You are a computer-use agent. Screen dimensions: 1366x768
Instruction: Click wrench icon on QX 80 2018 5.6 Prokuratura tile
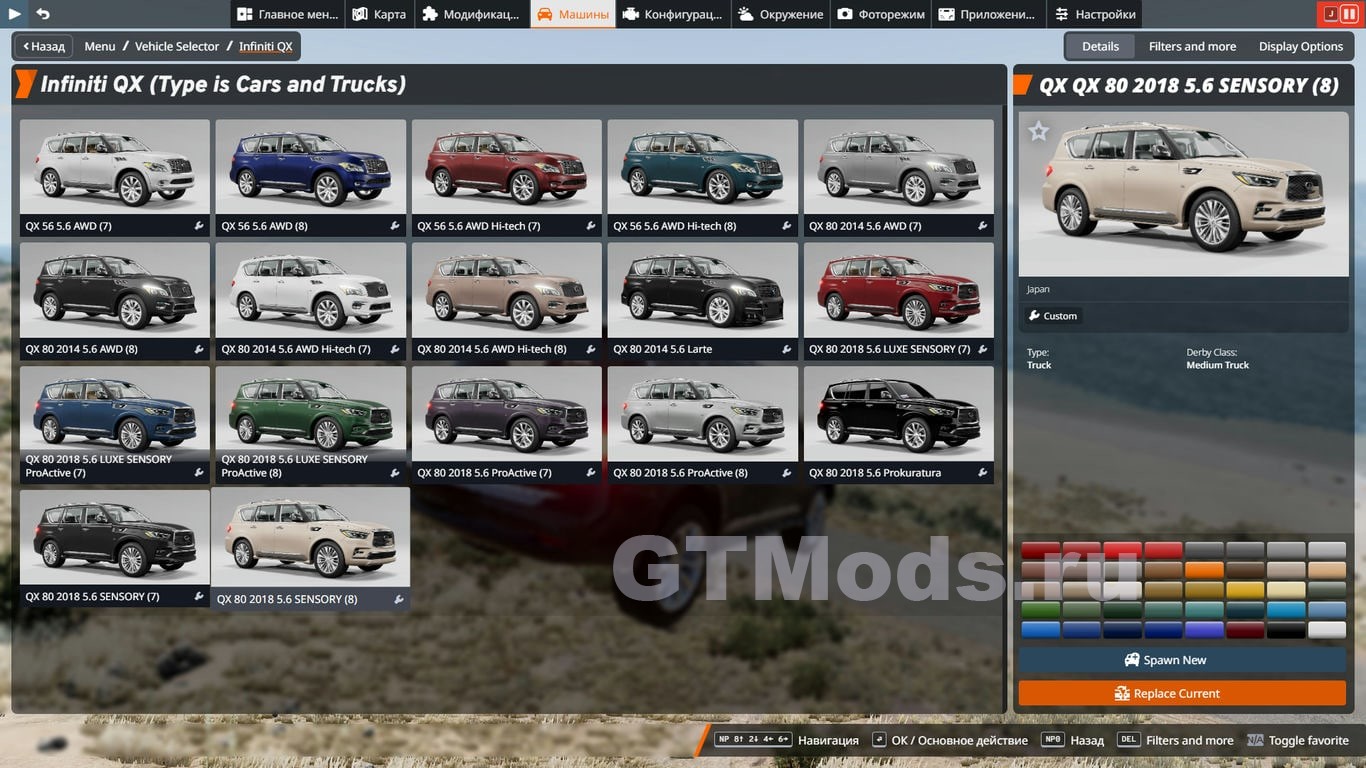click(983, 473)
